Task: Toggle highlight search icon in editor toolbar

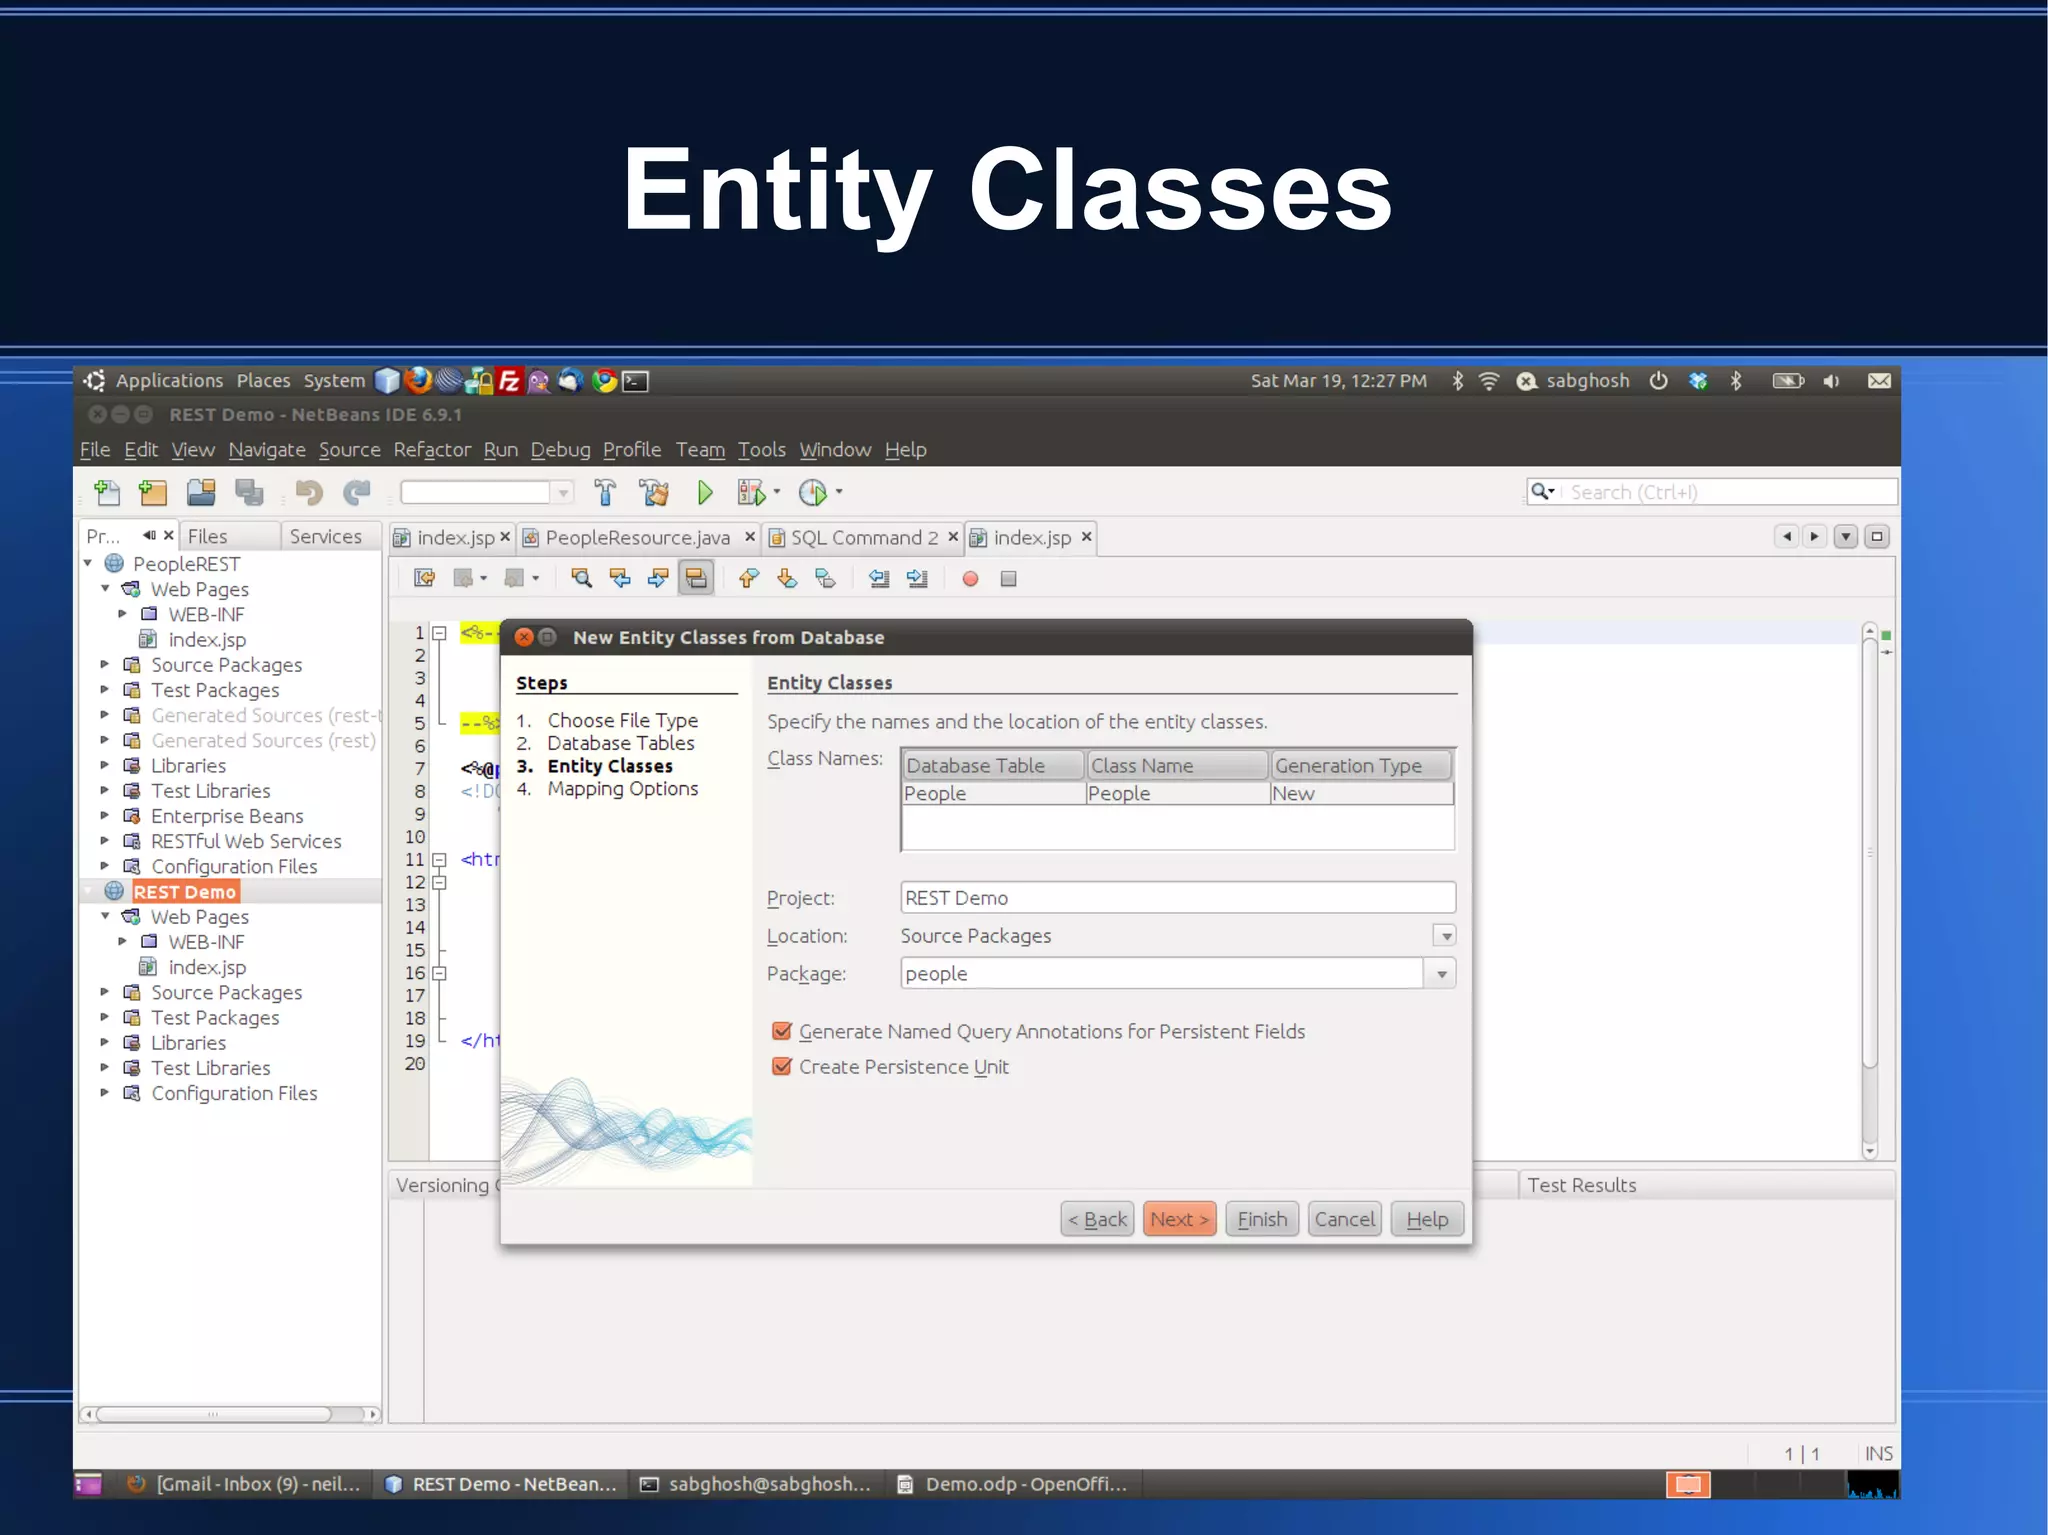Action: click(x=696, y=578)
